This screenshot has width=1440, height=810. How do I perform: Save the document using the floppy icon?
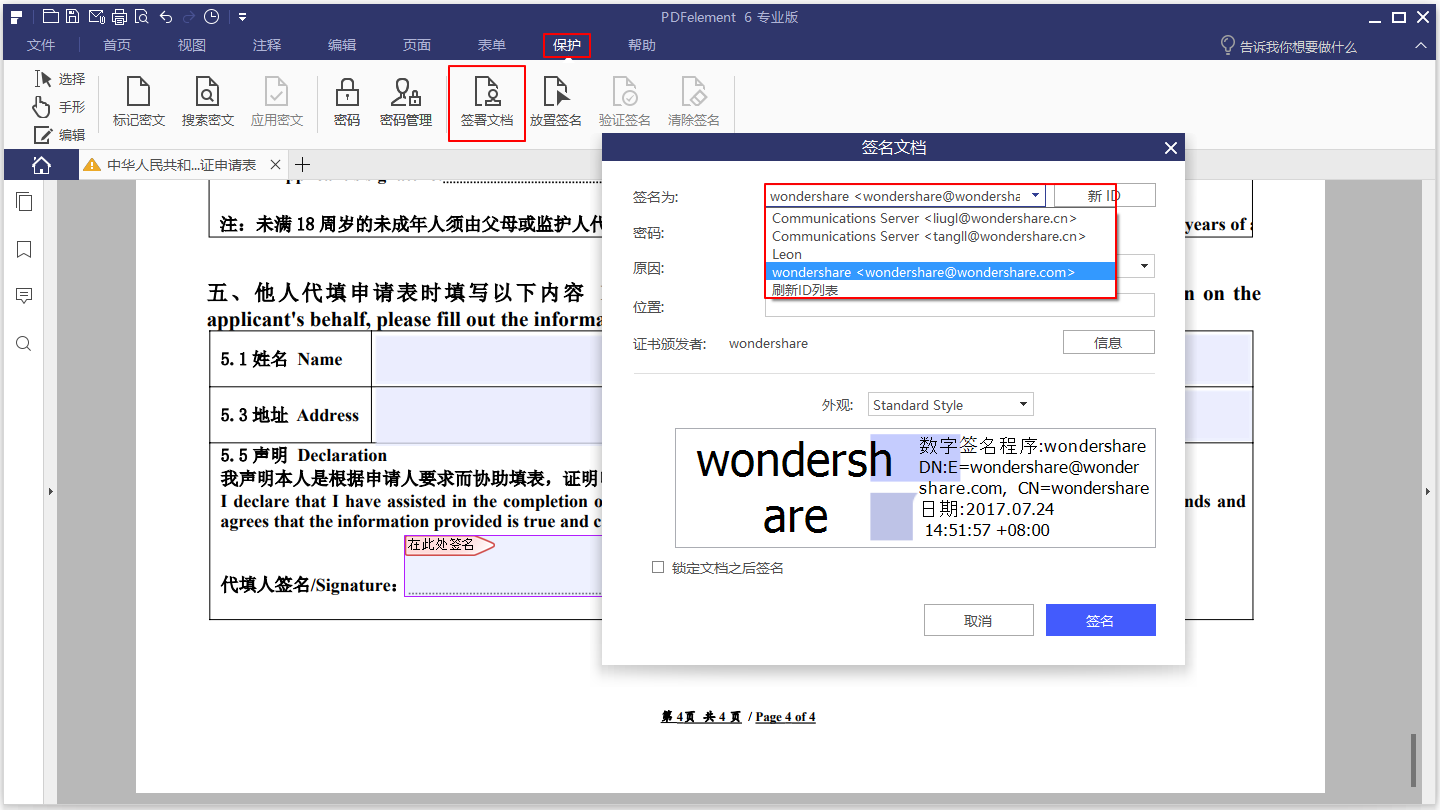(x=73, y=16)
